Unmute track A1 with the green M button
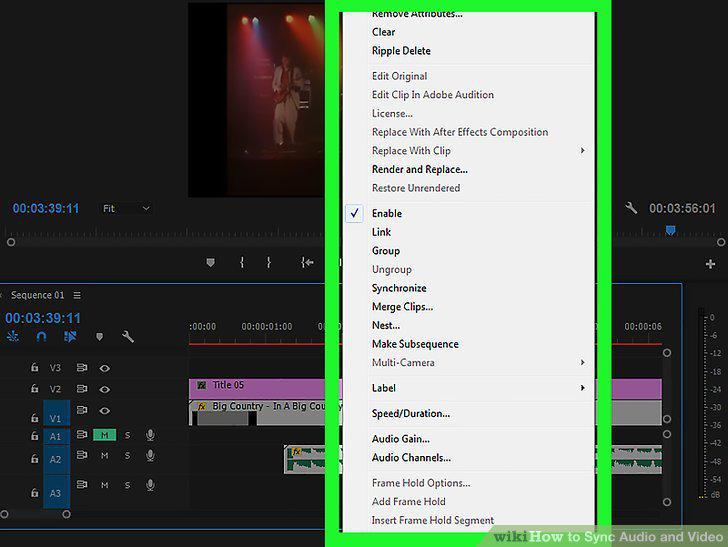 [104, 435]
